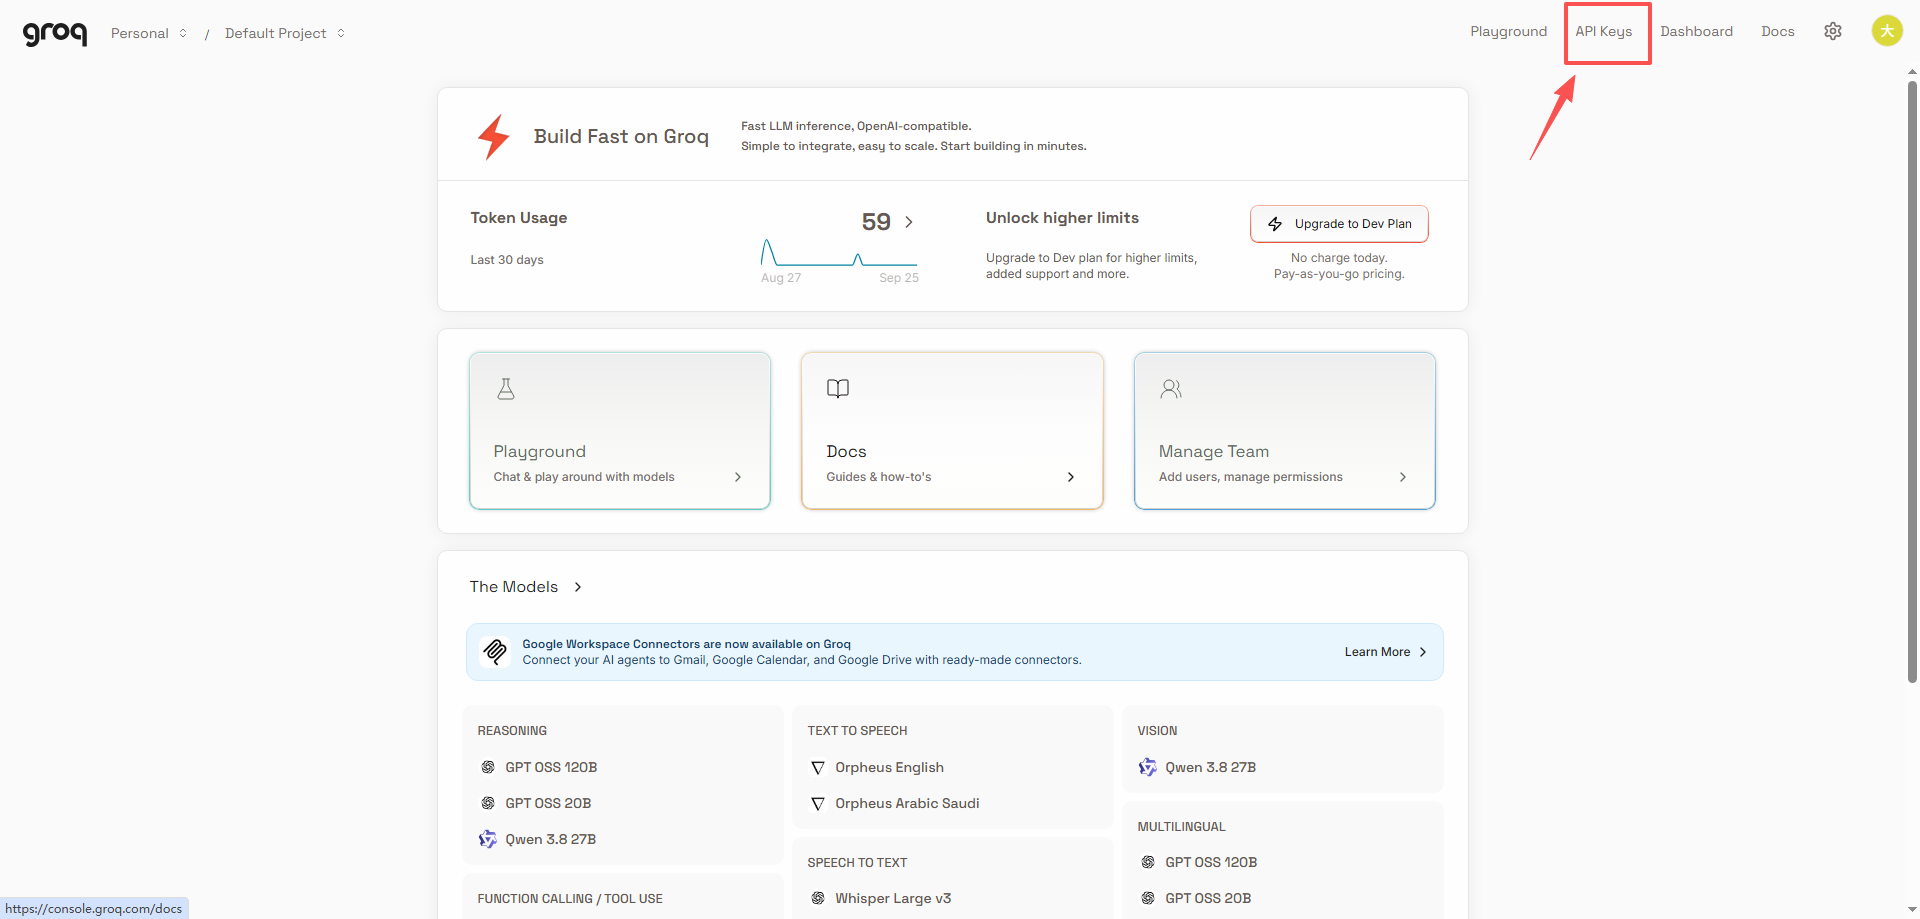Click the Manage Team people icon

[x=1171, y=389]
